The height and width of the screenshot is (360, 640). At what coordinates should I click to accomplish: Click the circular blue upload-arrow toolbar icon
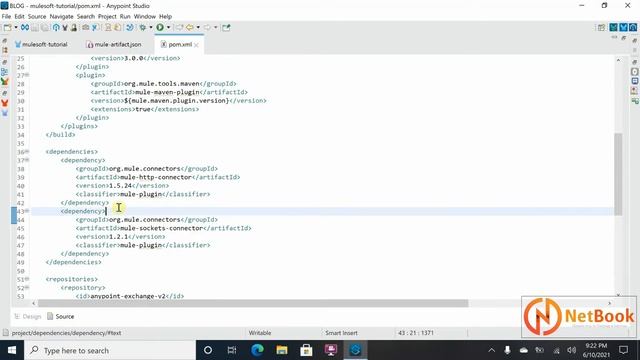56,27
